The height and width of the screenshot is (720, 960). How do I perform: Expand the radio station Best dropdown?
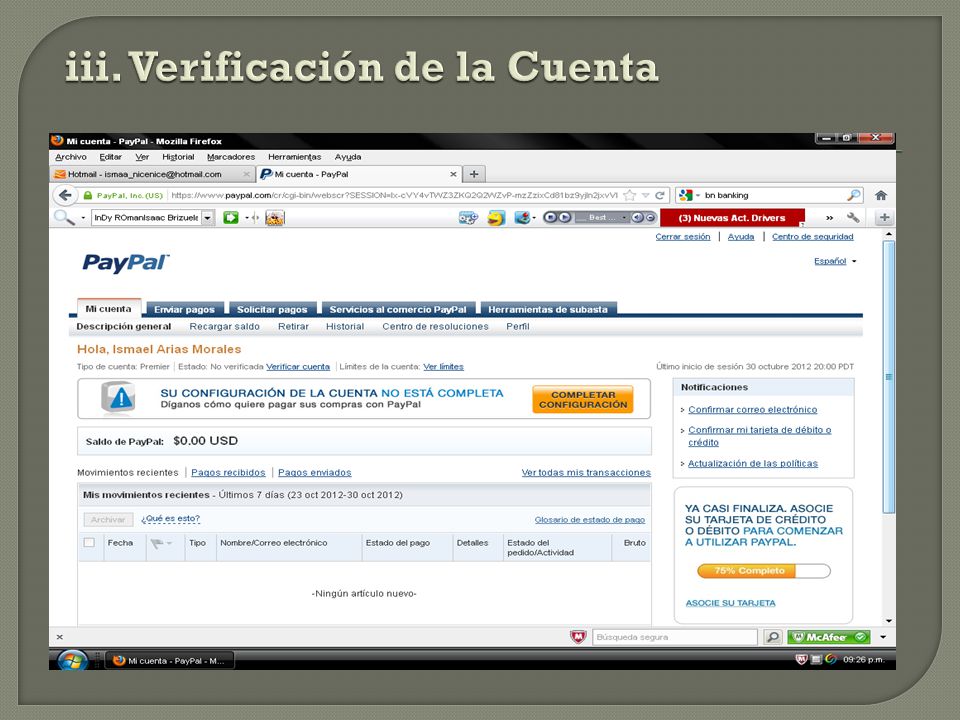click(x=624, y=217)
